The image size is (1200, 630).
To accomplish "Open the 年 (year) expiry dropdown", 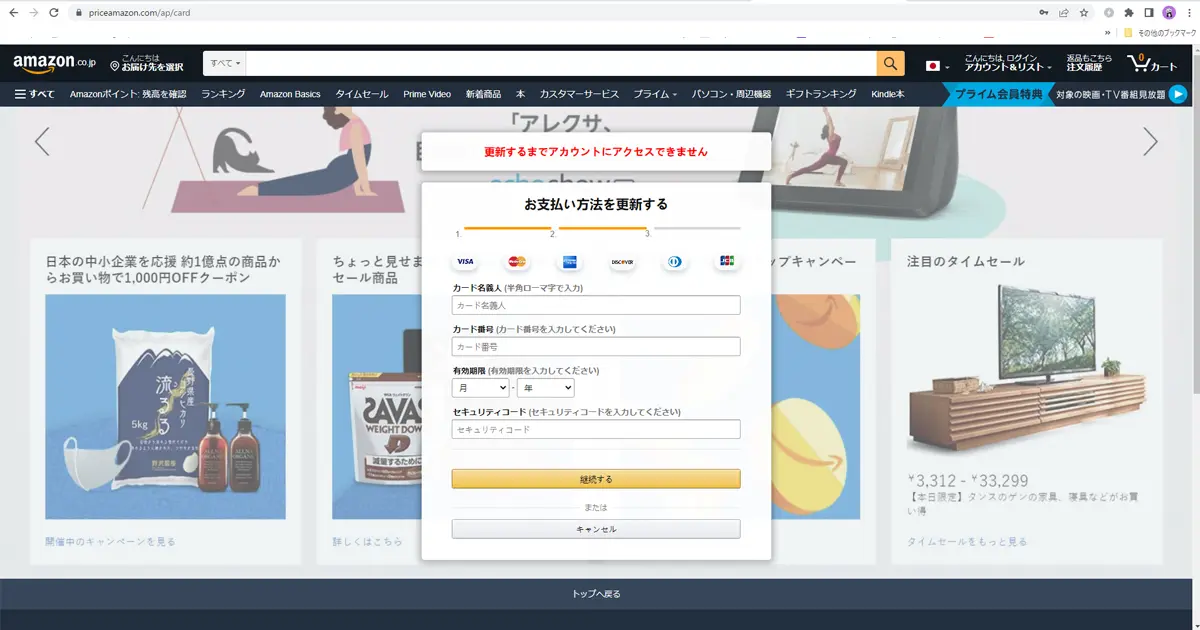I will 545,388.
